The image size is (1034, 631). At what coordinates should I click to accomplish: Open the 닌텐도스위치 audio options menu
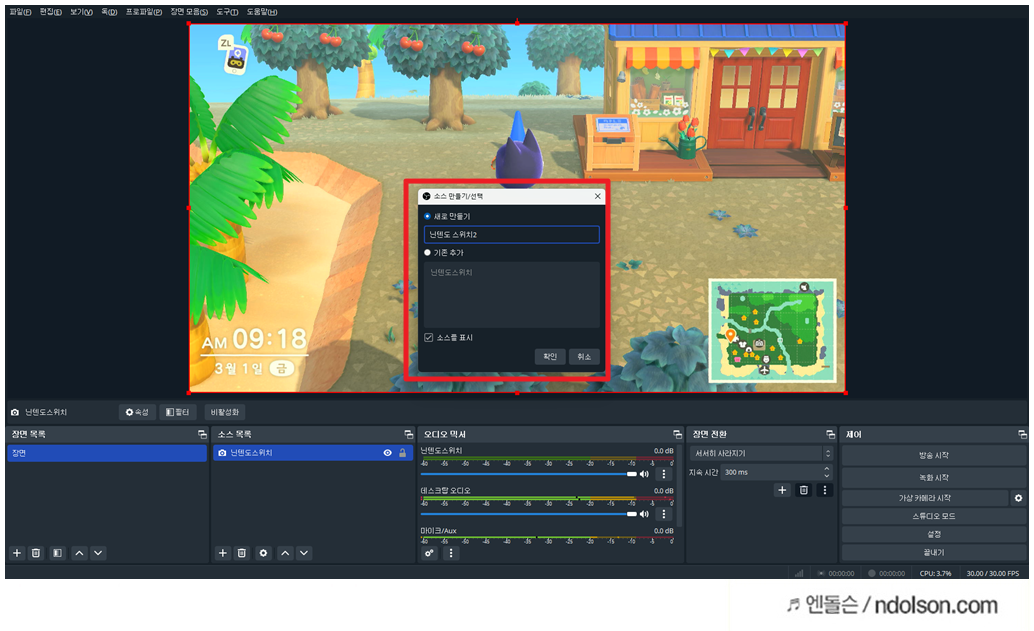point(664,474)
